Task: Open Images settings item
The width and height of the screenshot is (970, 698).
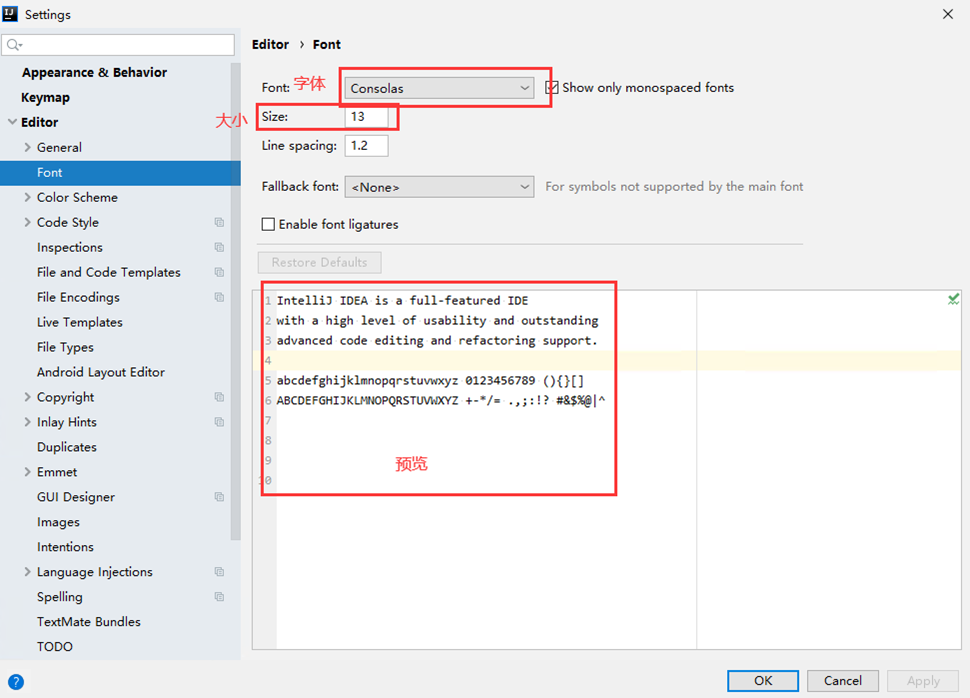Action: pyautogui.click(x=58, y=522)
